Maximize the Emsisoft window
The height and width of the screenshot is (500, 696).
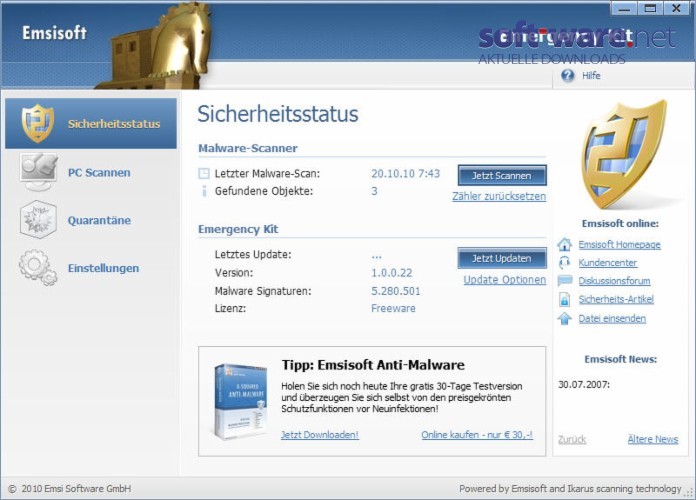pyautogui.click(x=650, y=8)
